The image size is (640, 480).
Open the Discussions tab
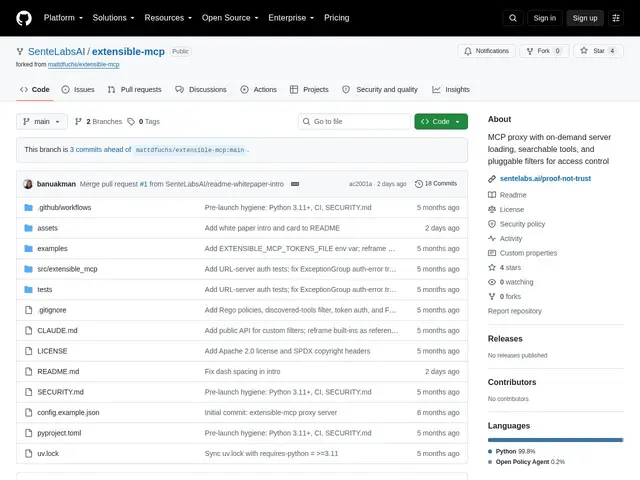[x=201, y=89]
